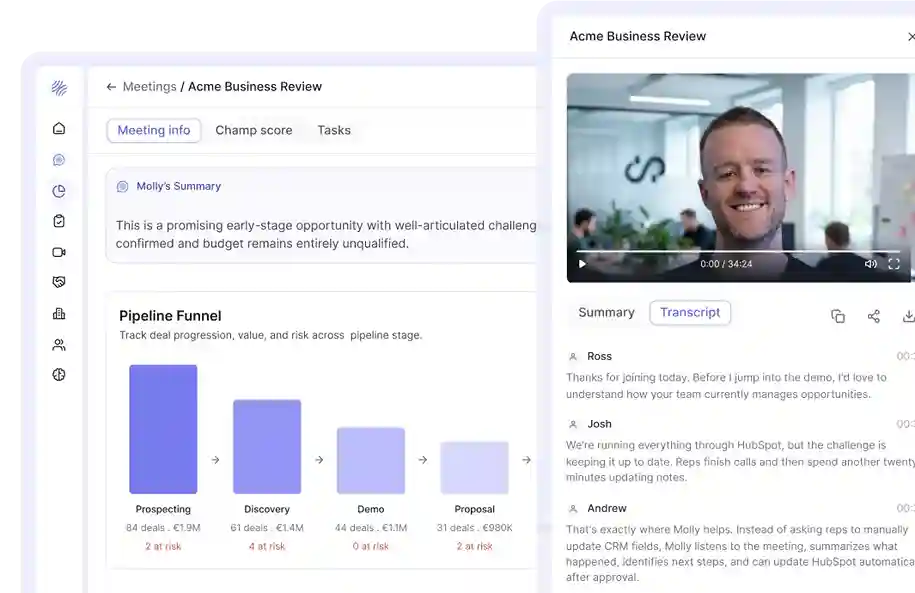Click the arrow between Demo and Proposal
The height and width of the screenshot is (593, 915).
click(x=422, y=460)
